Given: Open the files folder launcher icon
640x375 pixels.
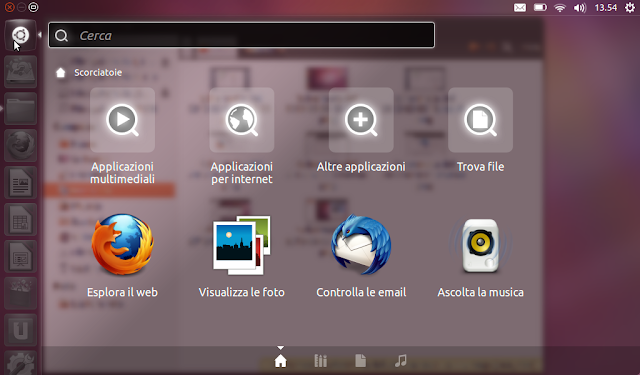Looking at the screenshot, I should pos(20,109).
